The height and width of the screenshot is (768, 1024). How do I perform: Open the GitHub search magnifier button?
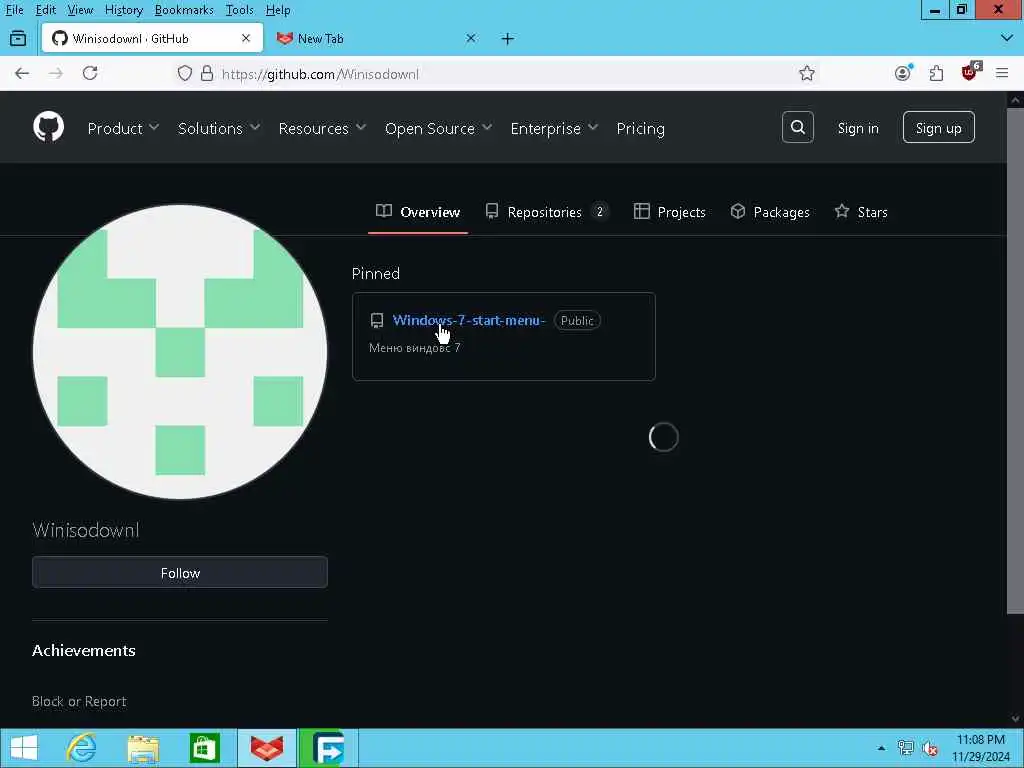pos(797,127)
